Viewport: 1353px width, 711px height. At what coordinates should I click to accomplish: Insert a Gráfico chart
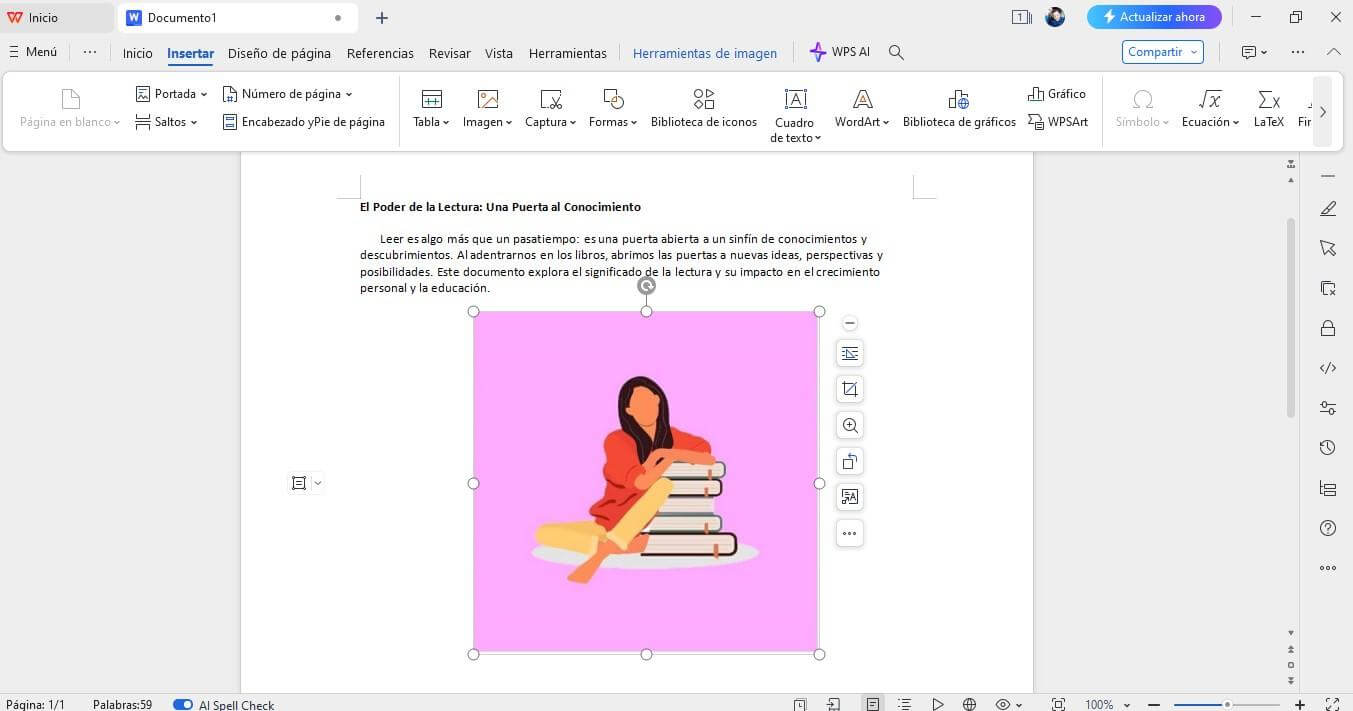click(x=1057, y=93)
